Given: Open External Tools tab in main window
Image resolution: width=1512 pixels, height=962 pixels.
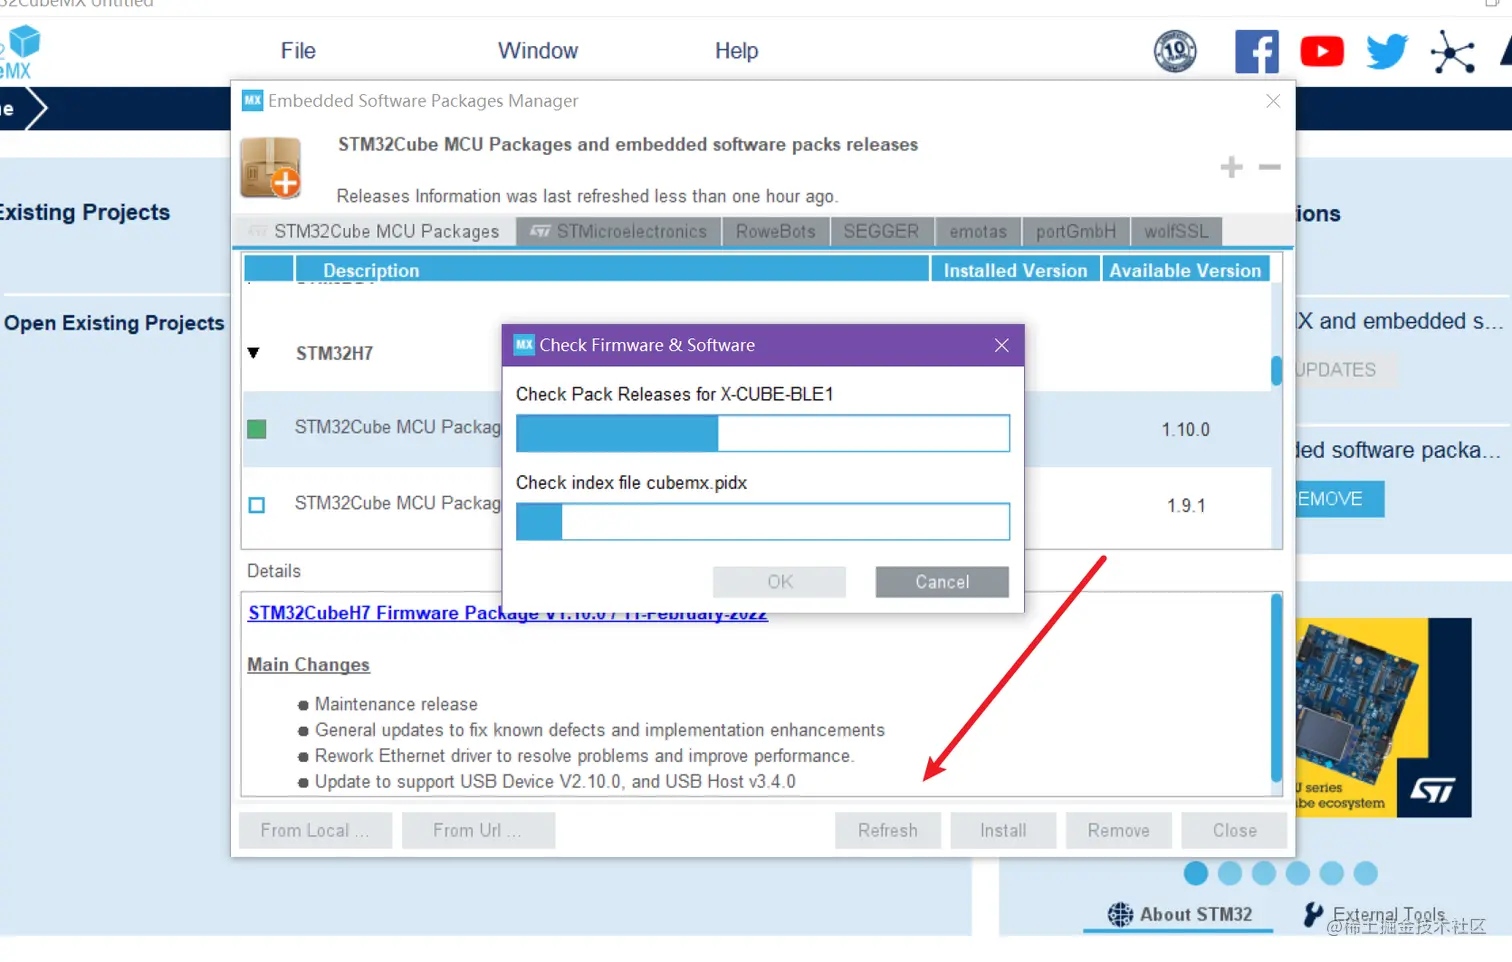Looking at the screenshot, I should click(1376, 914).
